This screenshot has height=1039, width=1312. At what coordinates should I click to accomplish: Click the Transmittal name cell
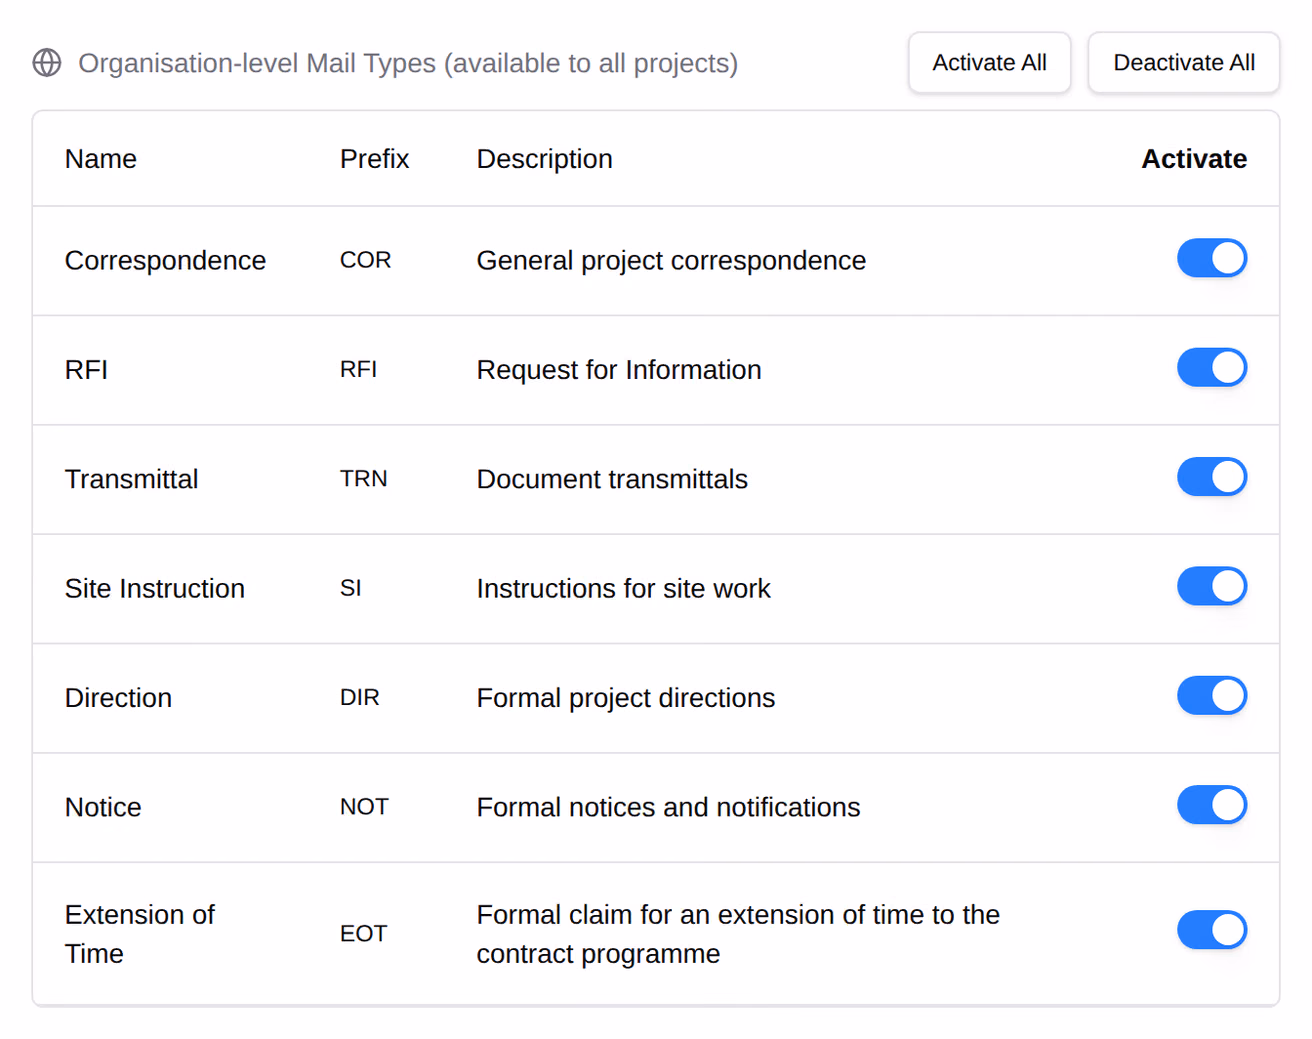(x=131, y=479)
